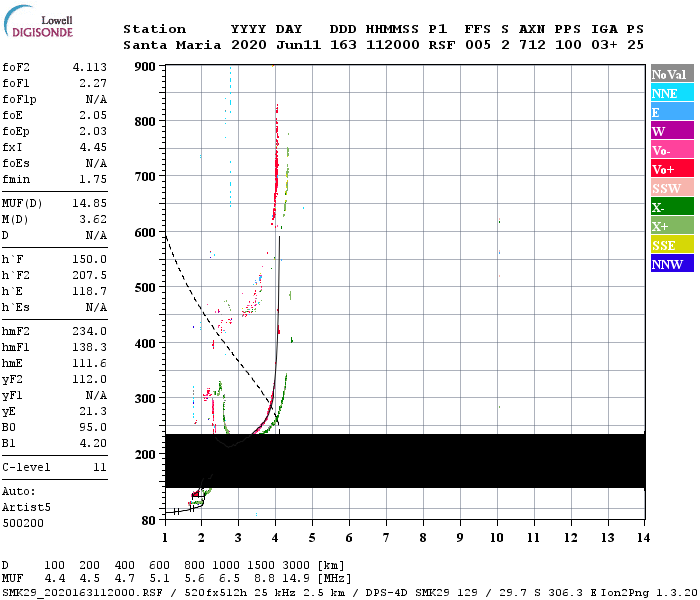
Task: Click the foEs N/A value
Action: [96, 163]
